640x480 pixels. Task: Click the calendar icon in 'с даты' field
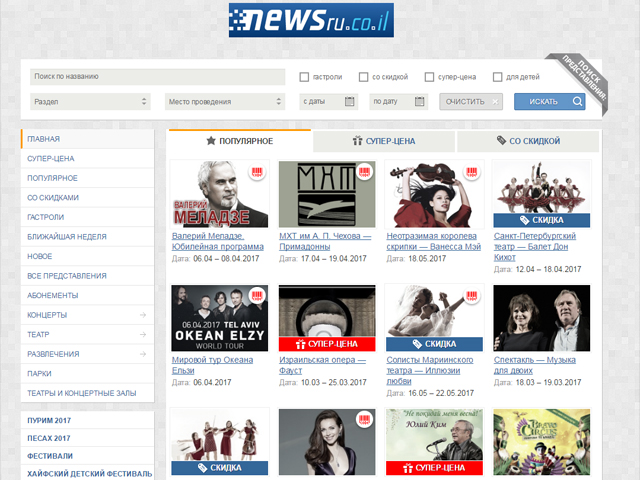click(x=349, y=101)
